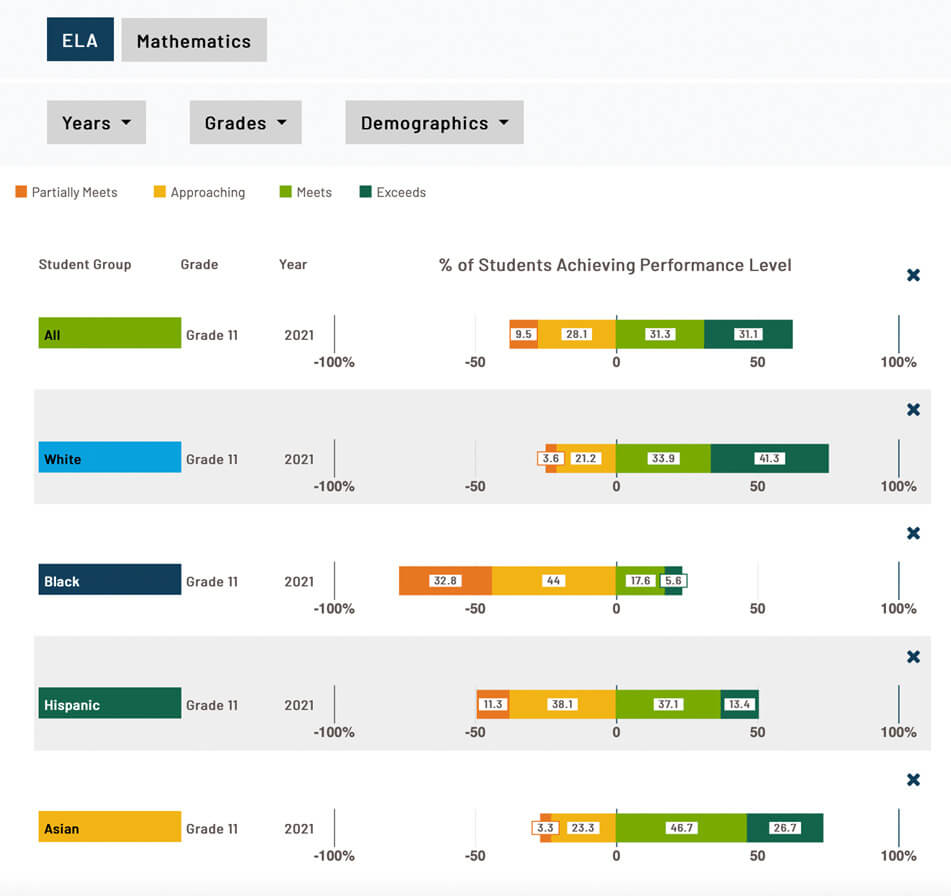Click the 32.8 Partially Meets bar for Black
The width and height of the screenshot is (951, 896).
click(x=445, y=581)
